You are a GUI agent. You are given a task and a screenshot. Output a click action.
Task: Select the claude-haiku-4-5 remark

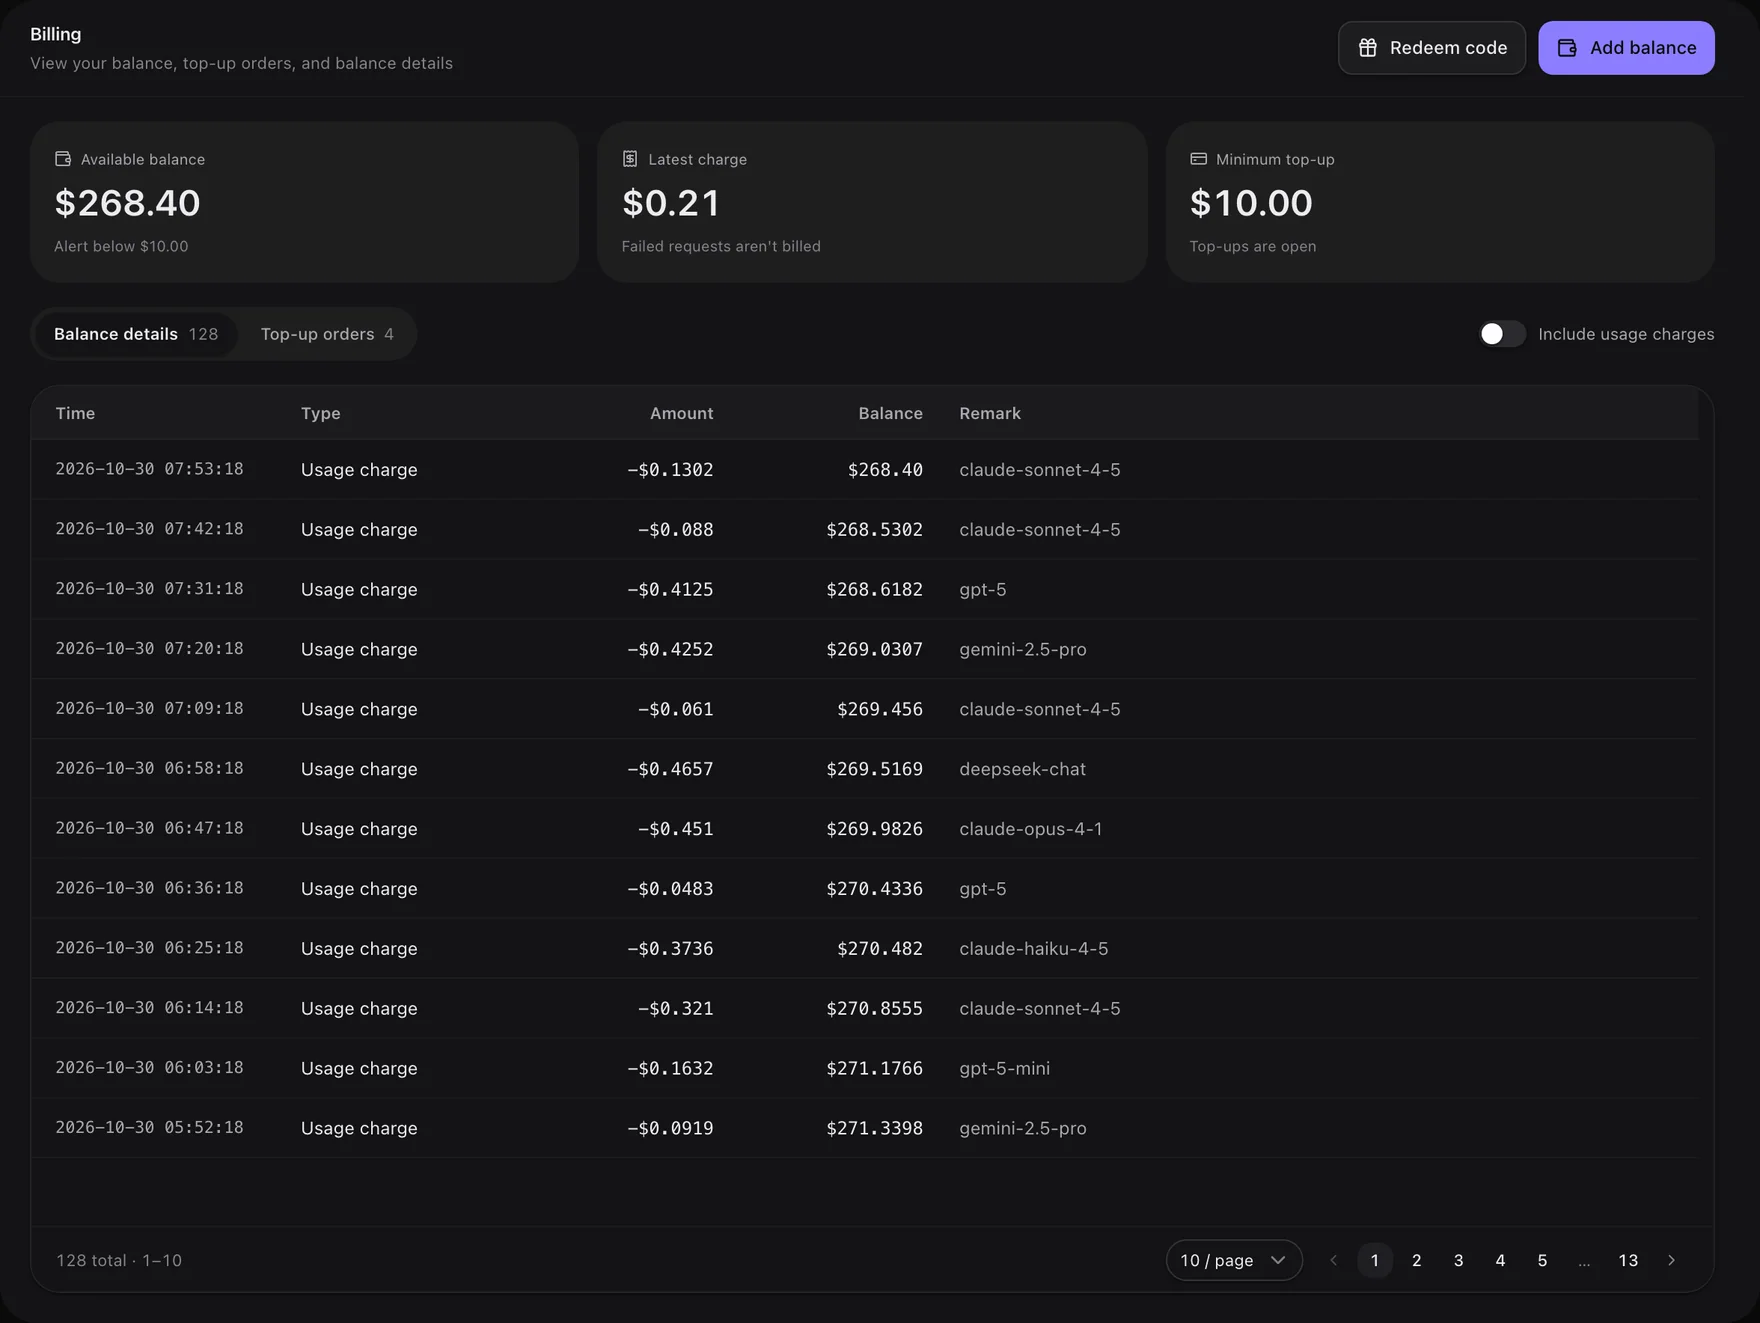(x=1034, y=949)
